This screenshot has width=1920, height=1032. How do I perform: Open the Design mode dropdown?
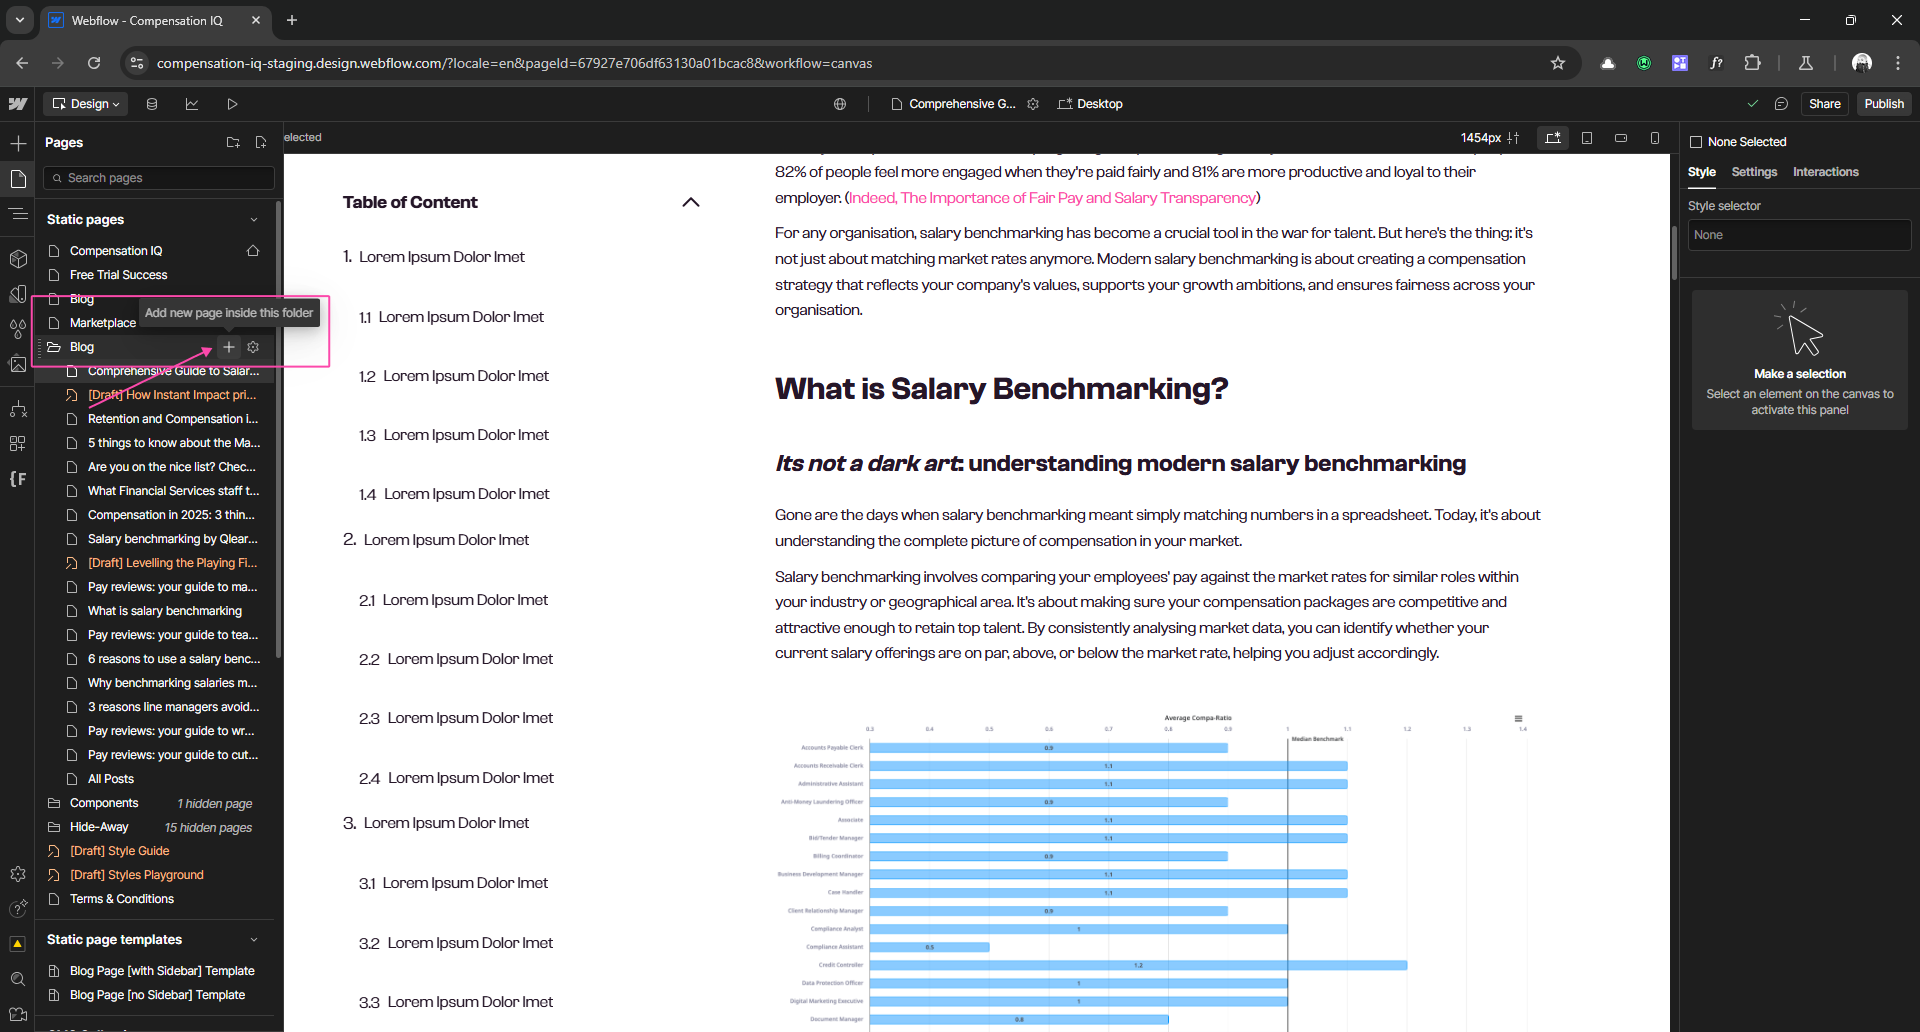click(86, 104)
